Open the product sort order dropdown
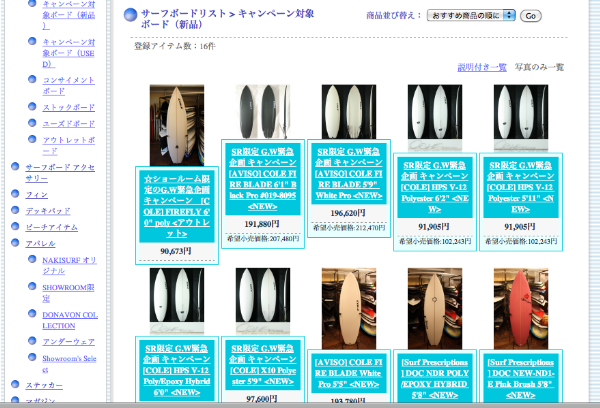Viewport: 600px width, 408px height. click(471, 16)
